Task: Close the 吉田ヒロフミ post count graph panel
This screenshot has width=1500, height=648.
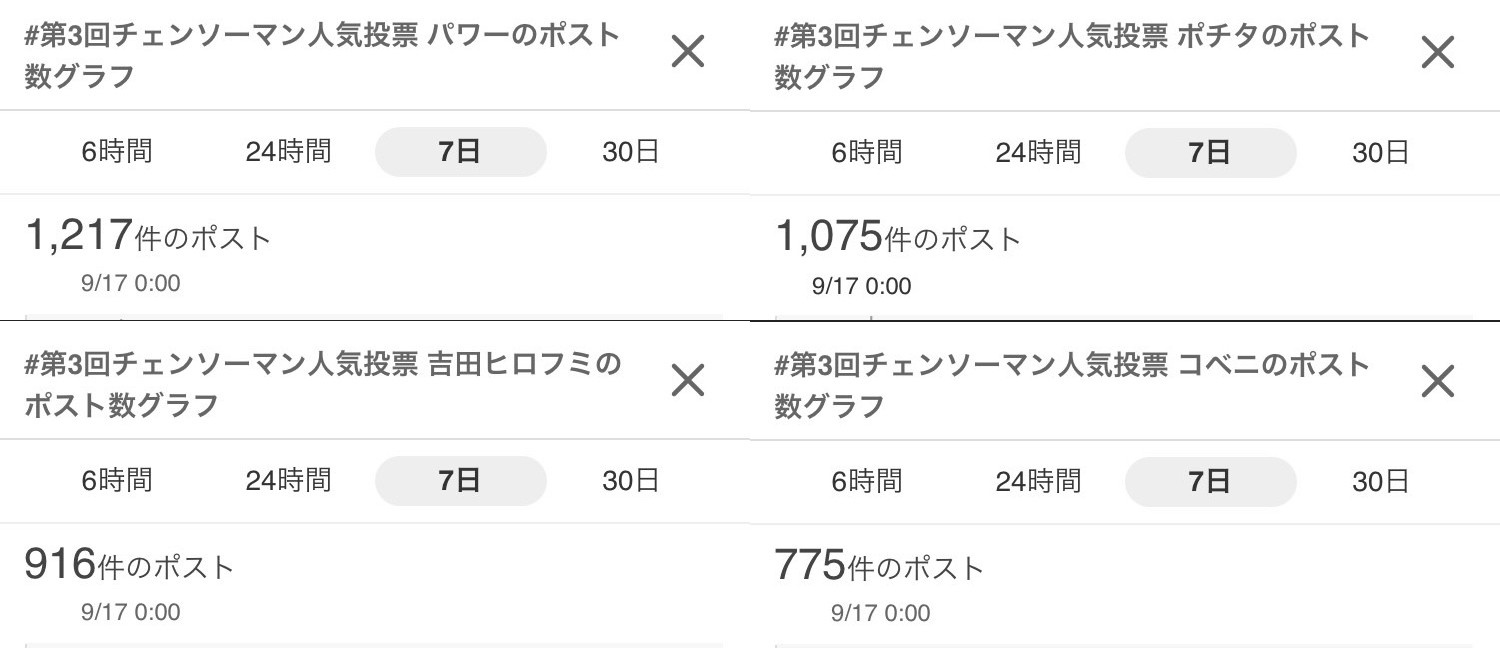Action: 688,380
